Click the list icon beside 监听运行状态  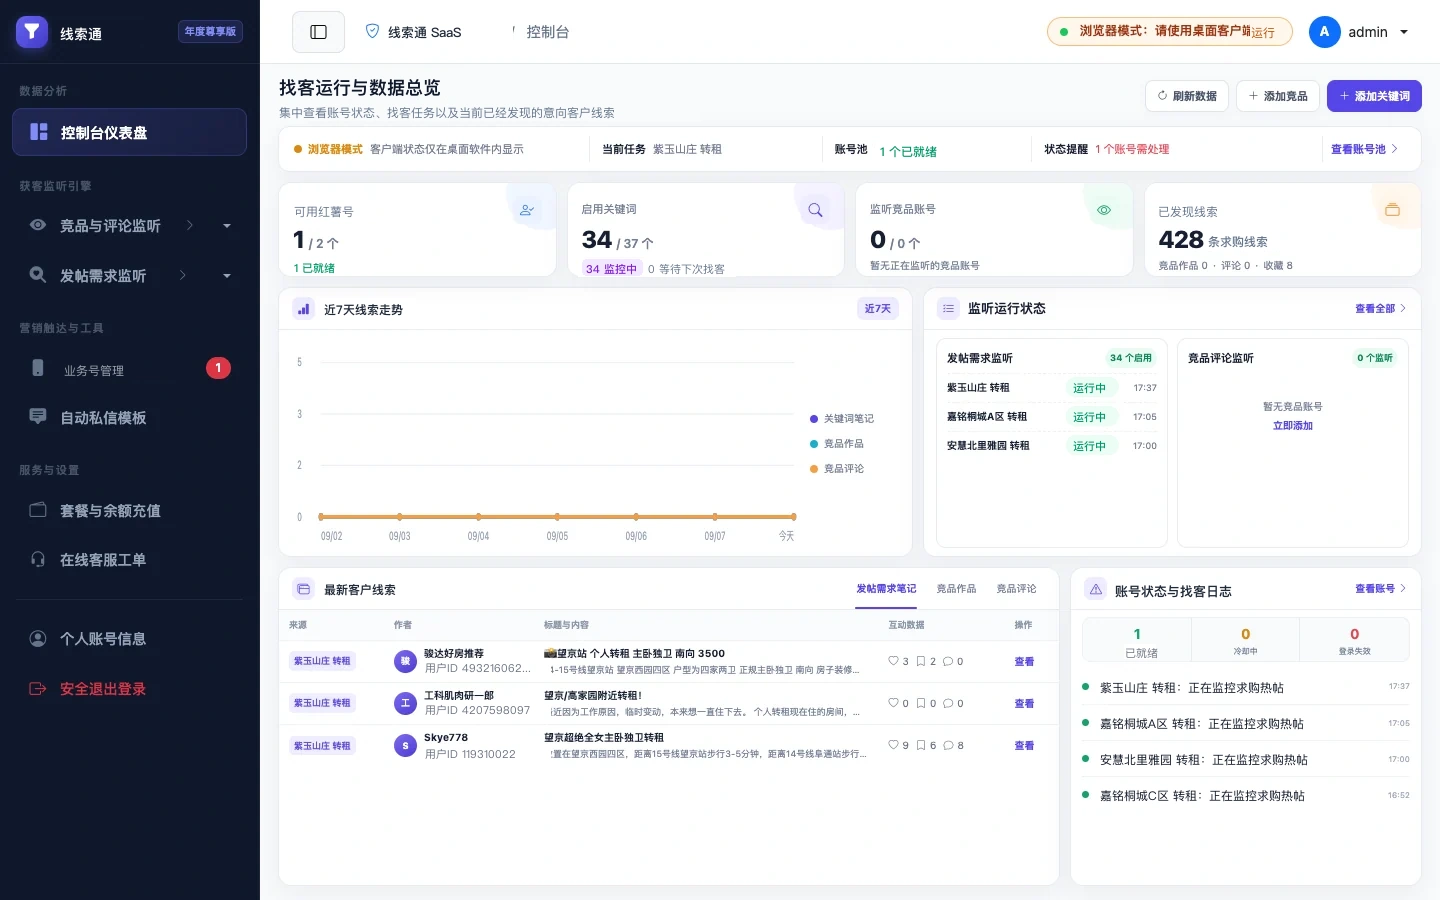click(948, 308)
